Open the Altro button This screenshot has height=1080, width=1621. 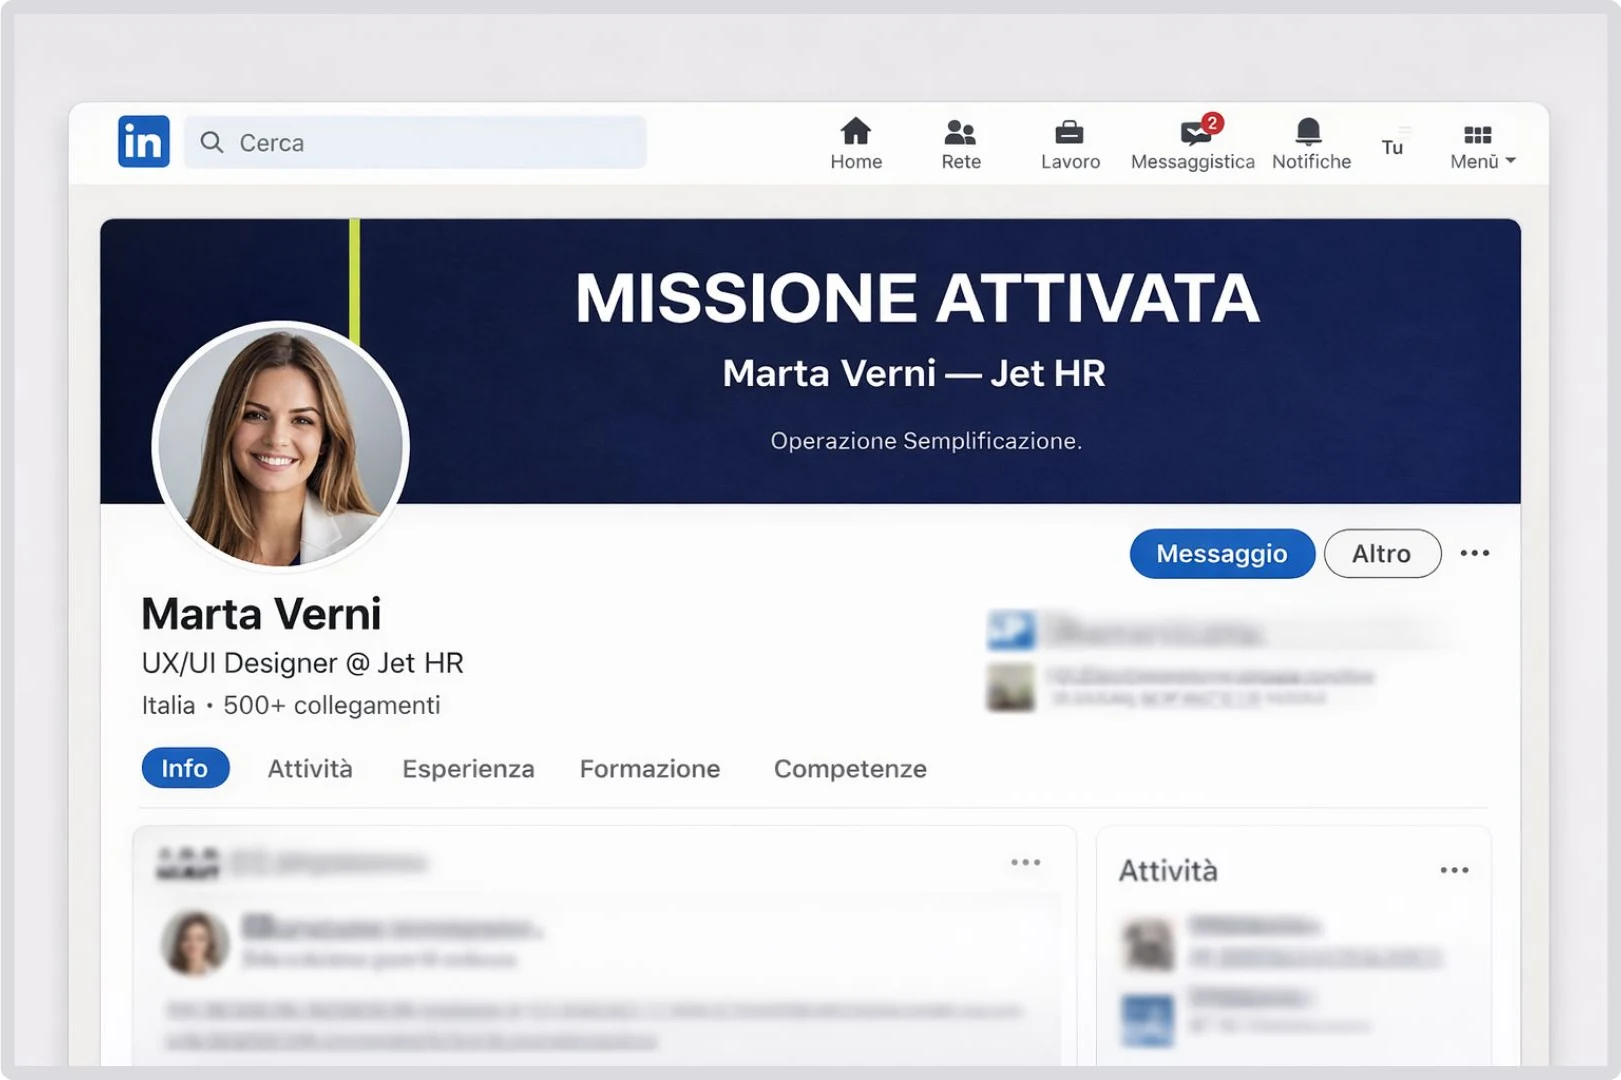(1382, 553)
